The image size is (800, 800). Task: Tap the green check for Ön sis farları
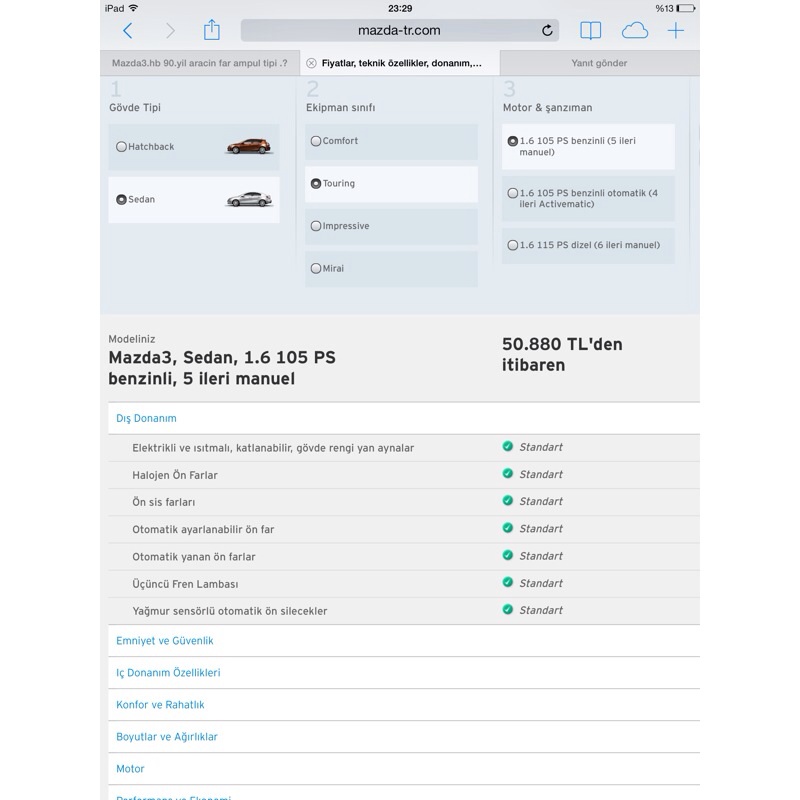pyautogui.click(x=507, y=501)
